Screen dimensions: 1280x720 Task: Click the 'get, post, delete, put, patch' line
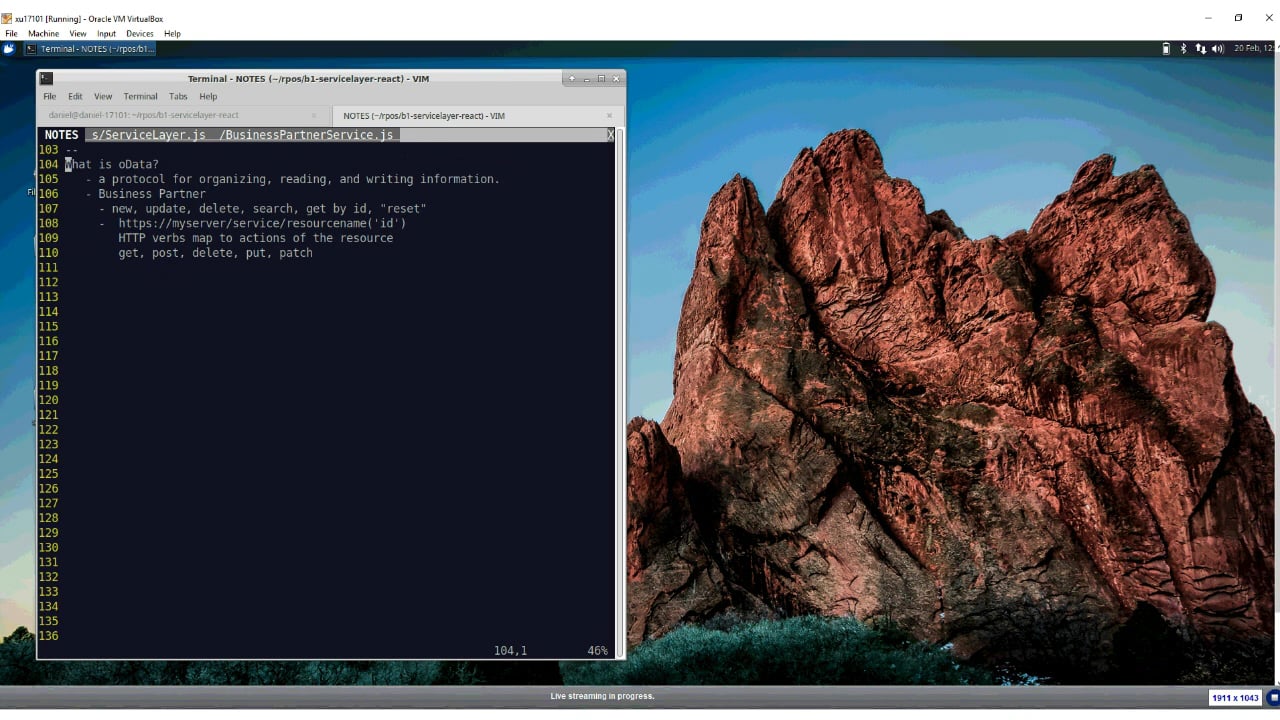[x=215, y=253]
